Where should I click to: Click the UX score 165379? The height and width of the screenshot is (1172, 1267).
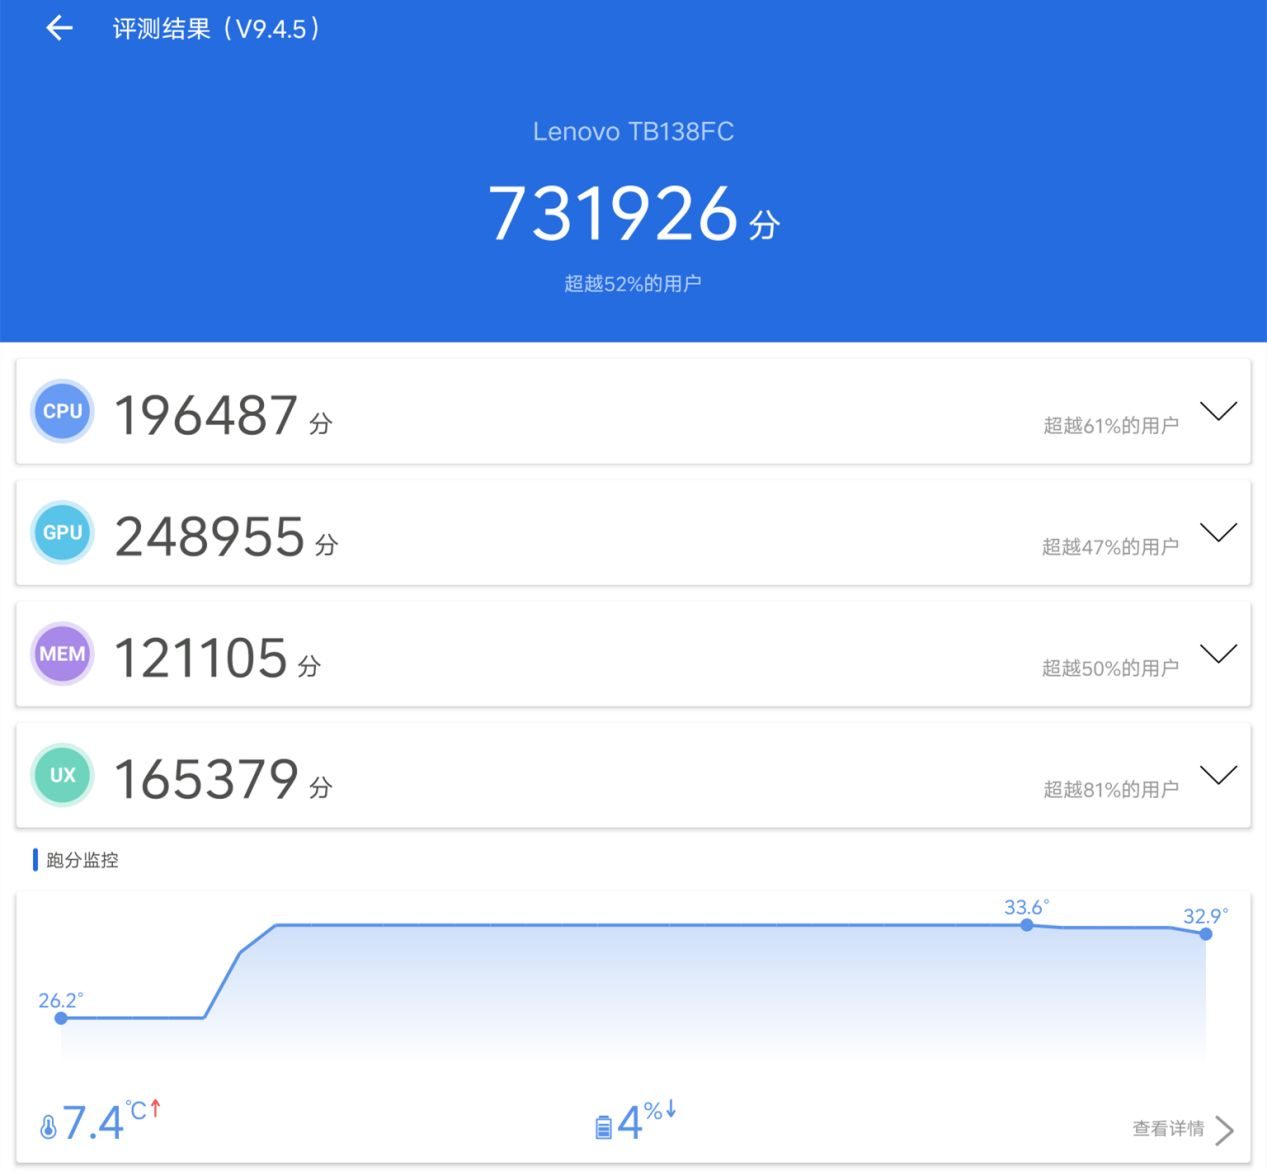206,780
